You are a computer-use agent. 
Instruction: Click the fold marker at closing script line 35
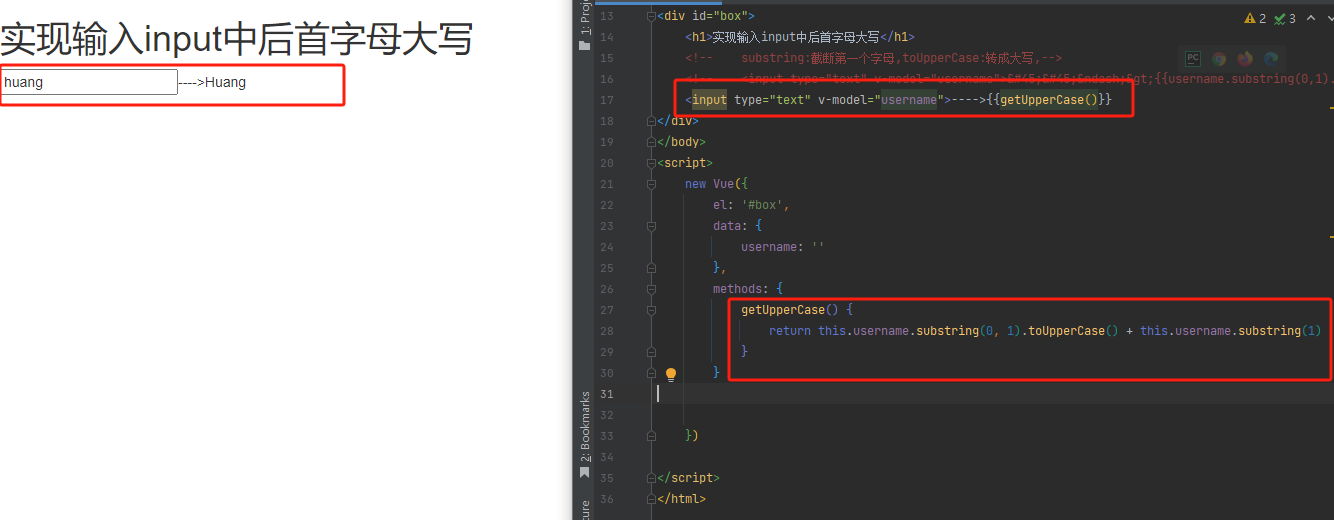click(652, 478)
